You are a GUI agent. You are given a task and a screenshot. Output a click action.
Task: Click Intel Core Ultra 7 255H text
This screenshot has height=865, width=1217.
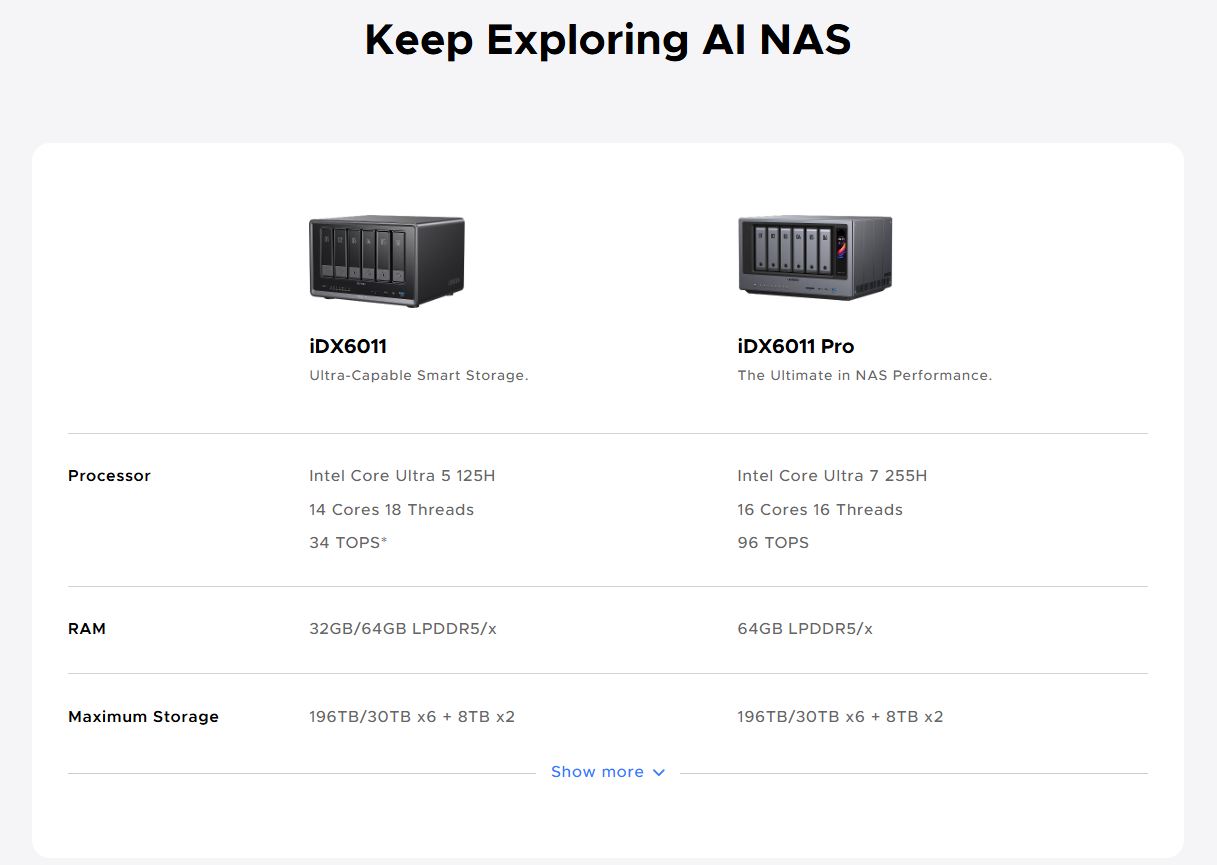pyautogui.click(x=831, y=476)
